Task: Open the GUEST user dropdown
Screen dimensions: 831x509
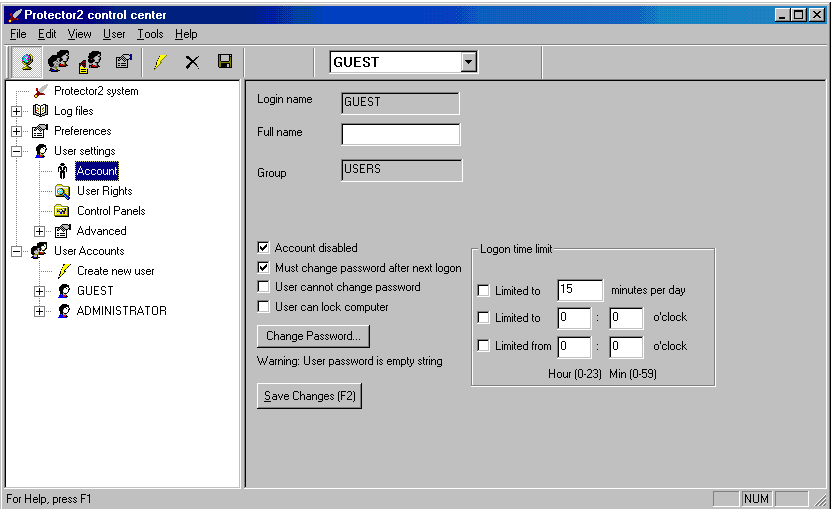Action: coord(468,62)
